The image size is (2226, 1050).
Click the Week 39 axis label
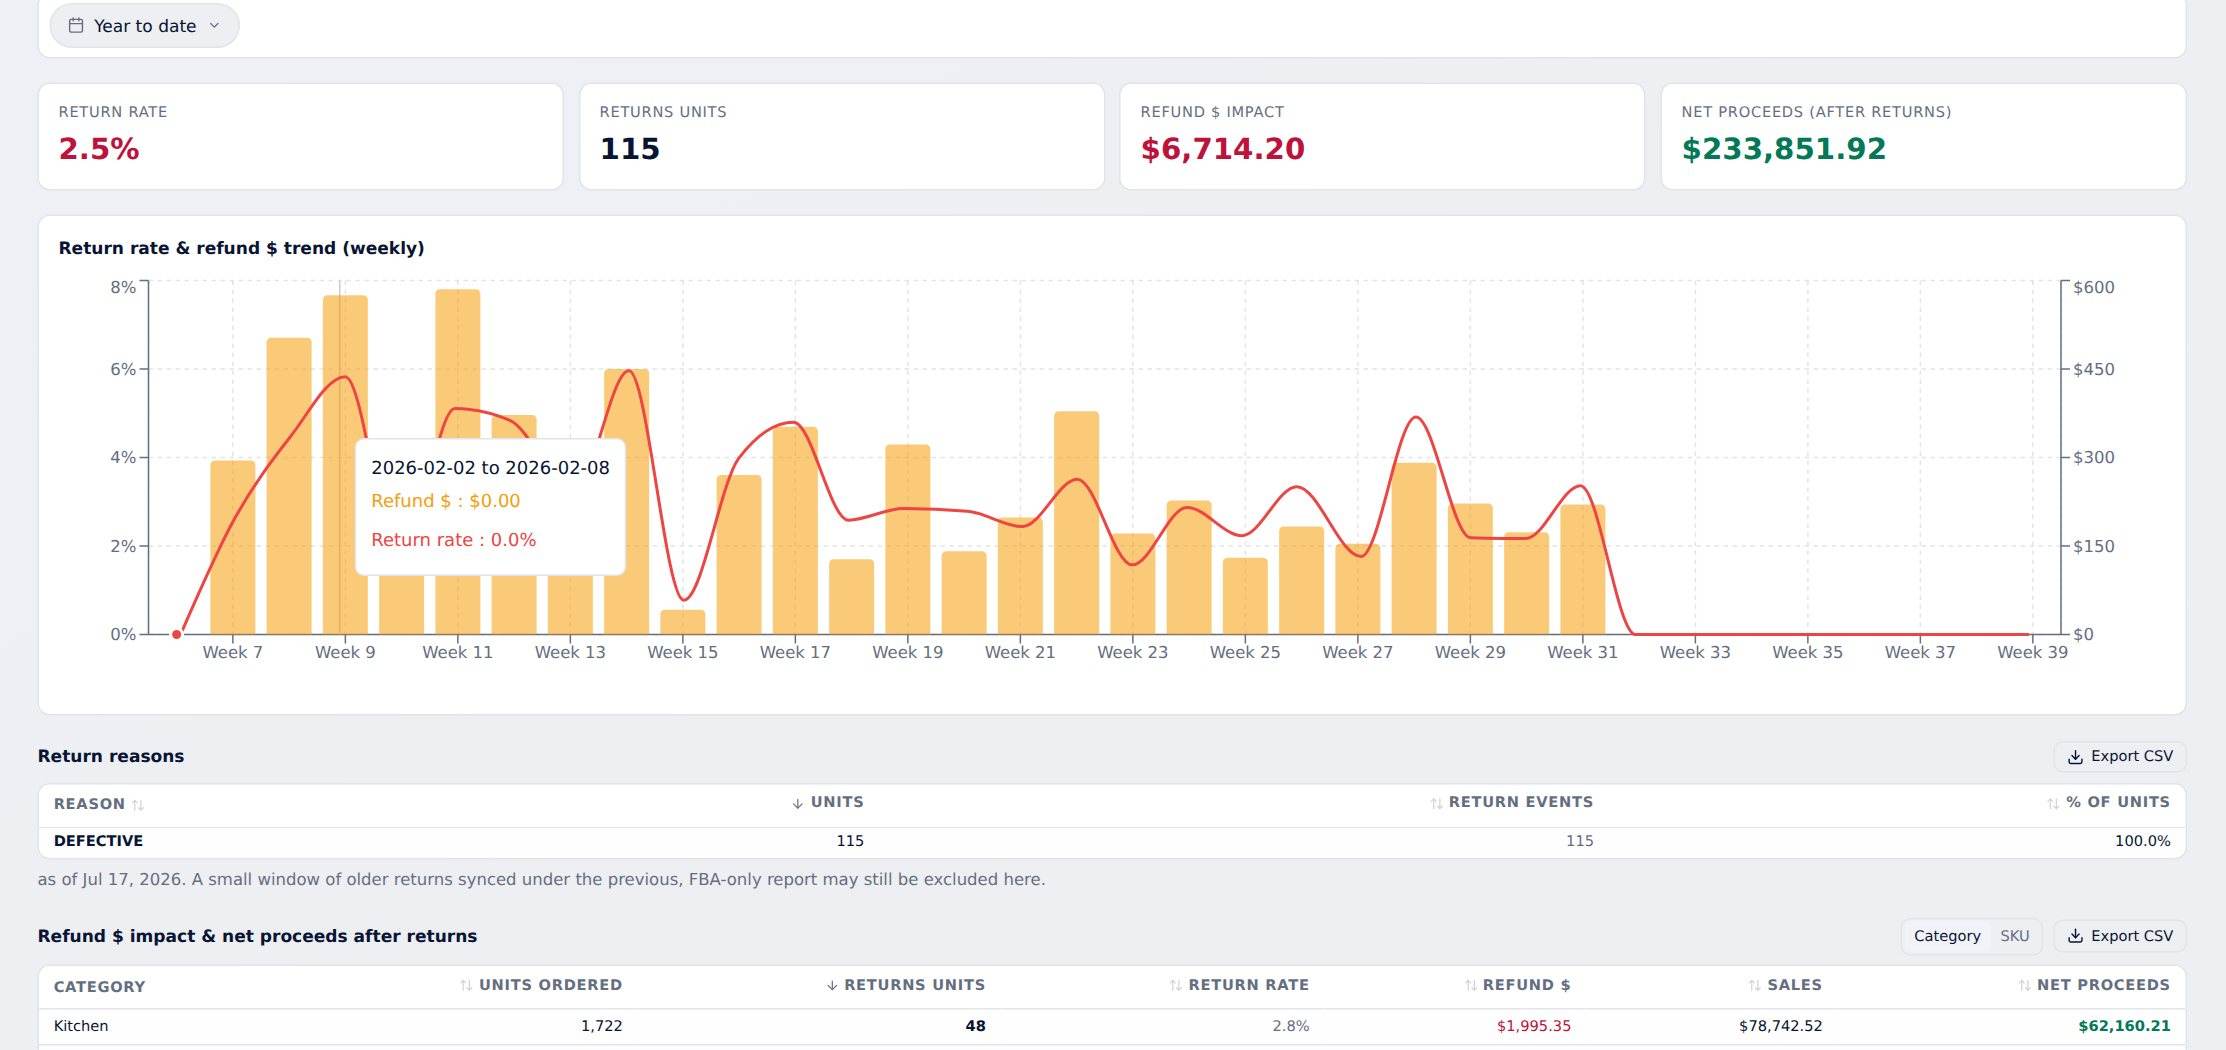pyautogui.click(x=2032, y=652)
